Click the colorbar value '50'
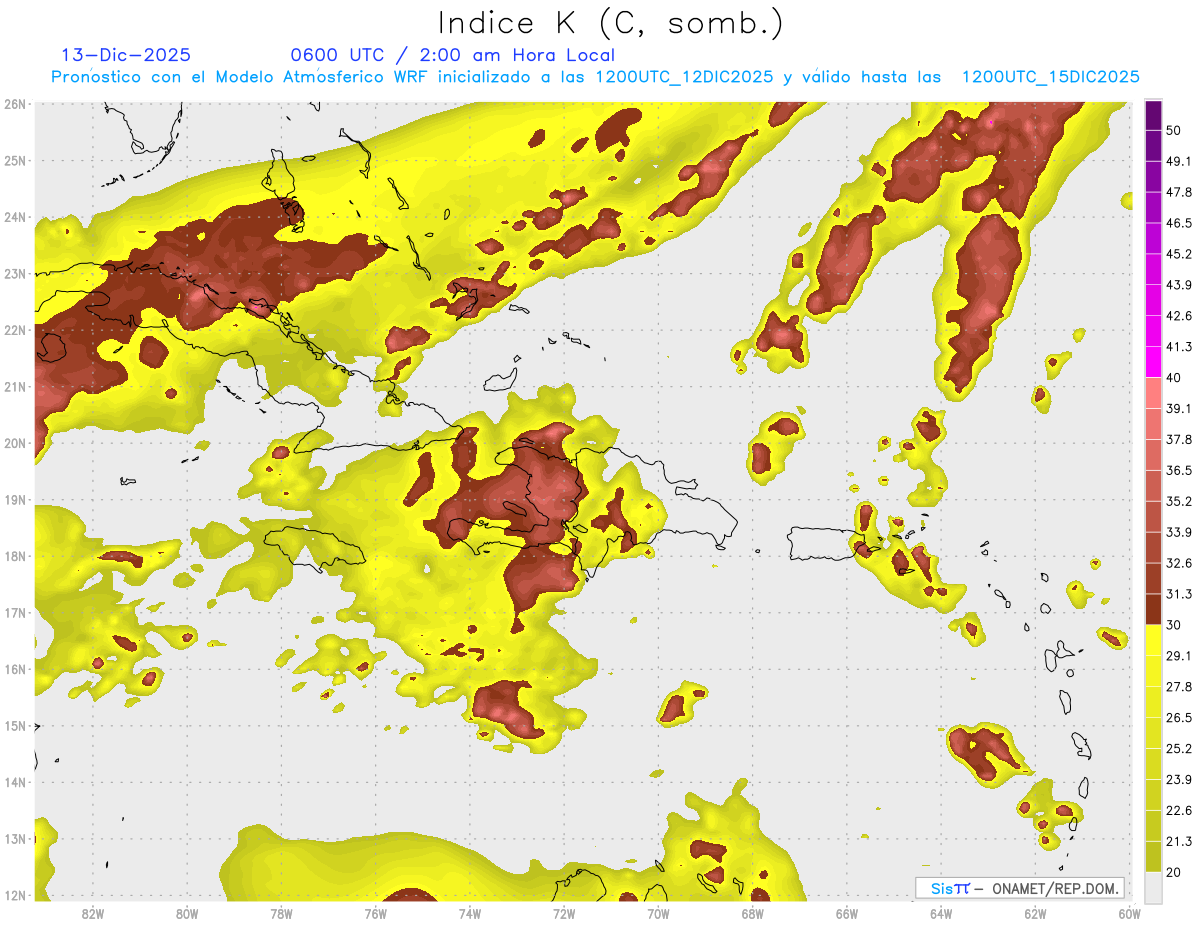Screen dimensions: 1200x927 point(1174,130)
